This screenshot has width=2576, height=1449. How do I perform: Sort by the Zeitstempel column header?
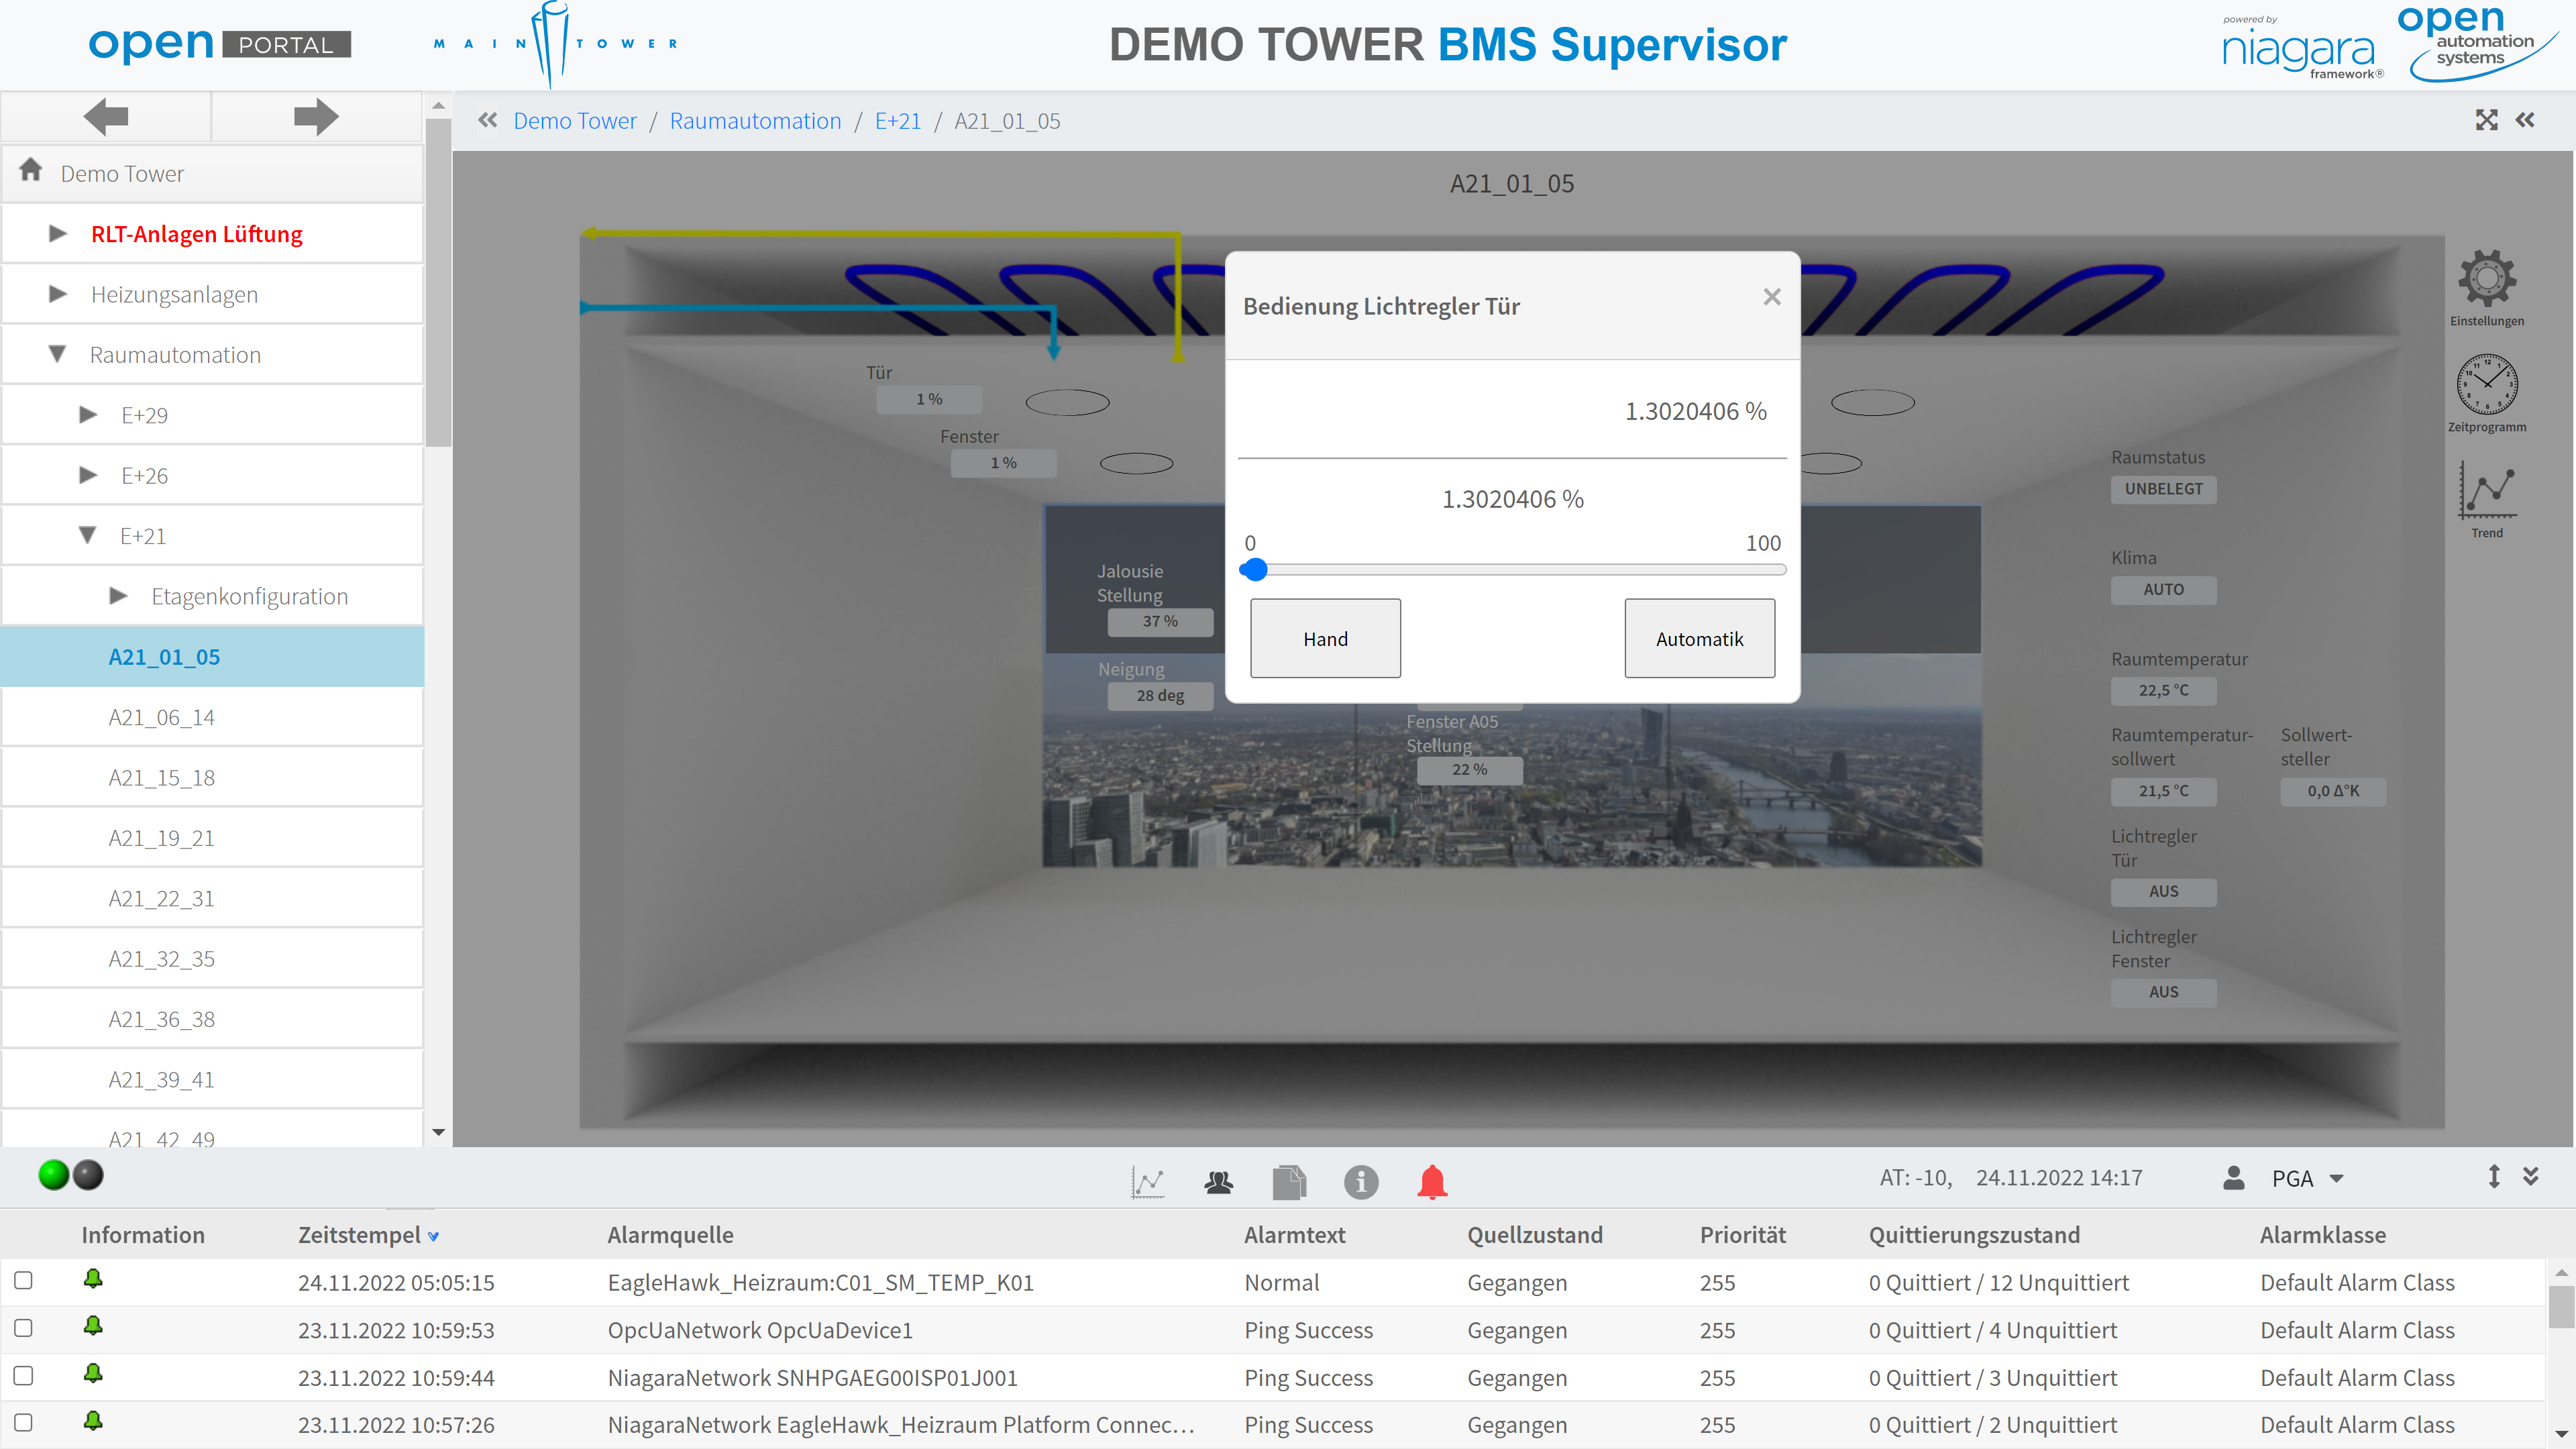pyautogui.click(x=359, y=1235)
